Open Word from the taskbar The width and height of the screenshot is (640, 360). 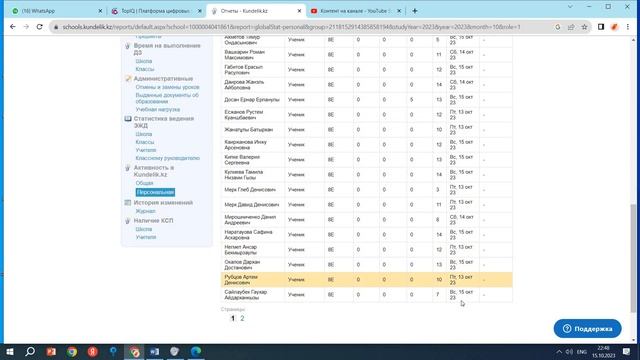point(154,351)
